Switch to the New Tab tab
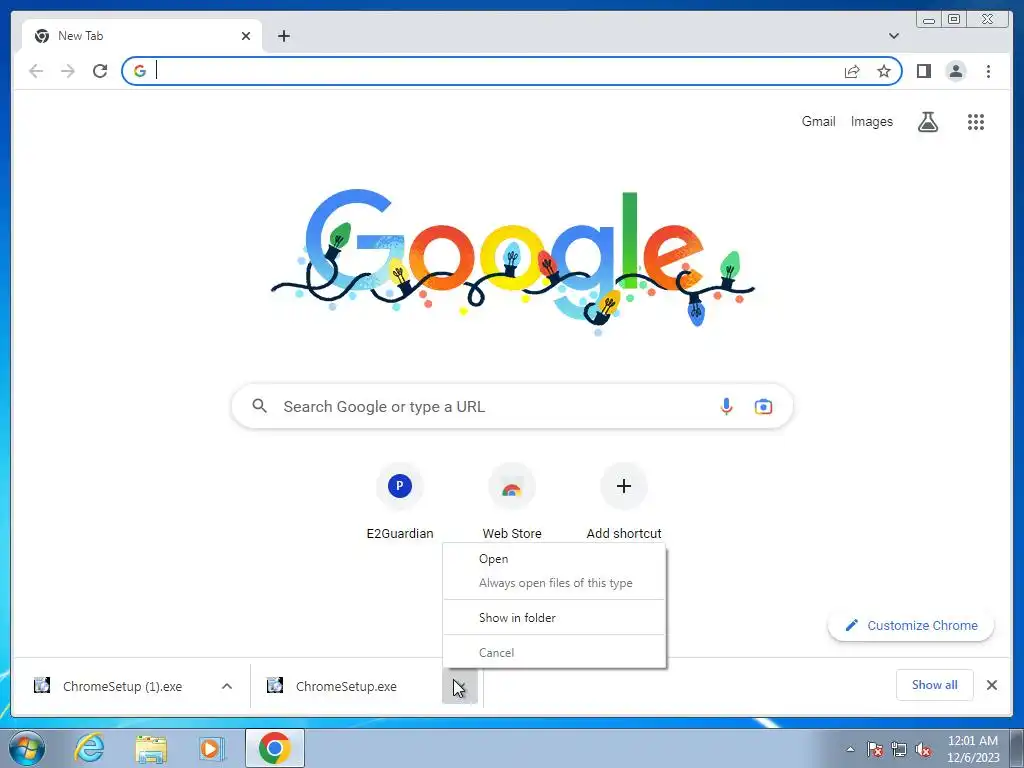The height and width of the screenshot is (768, 1024). click(x=142, y=36)
